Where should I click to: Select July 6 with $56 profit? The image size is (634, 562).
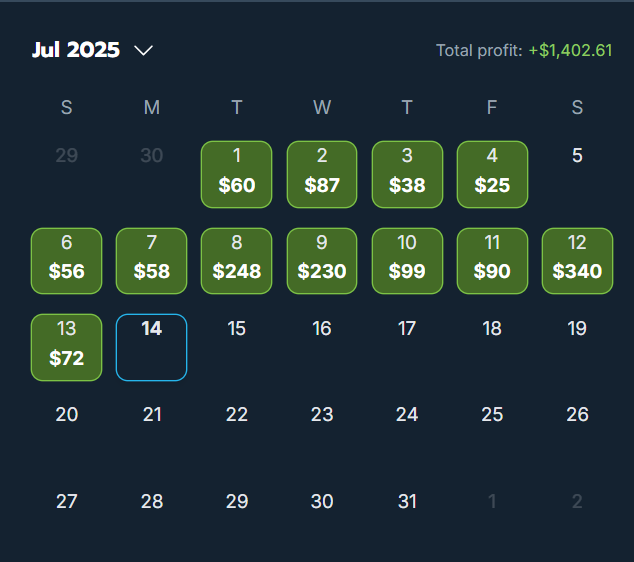click(x=66, y=261)
